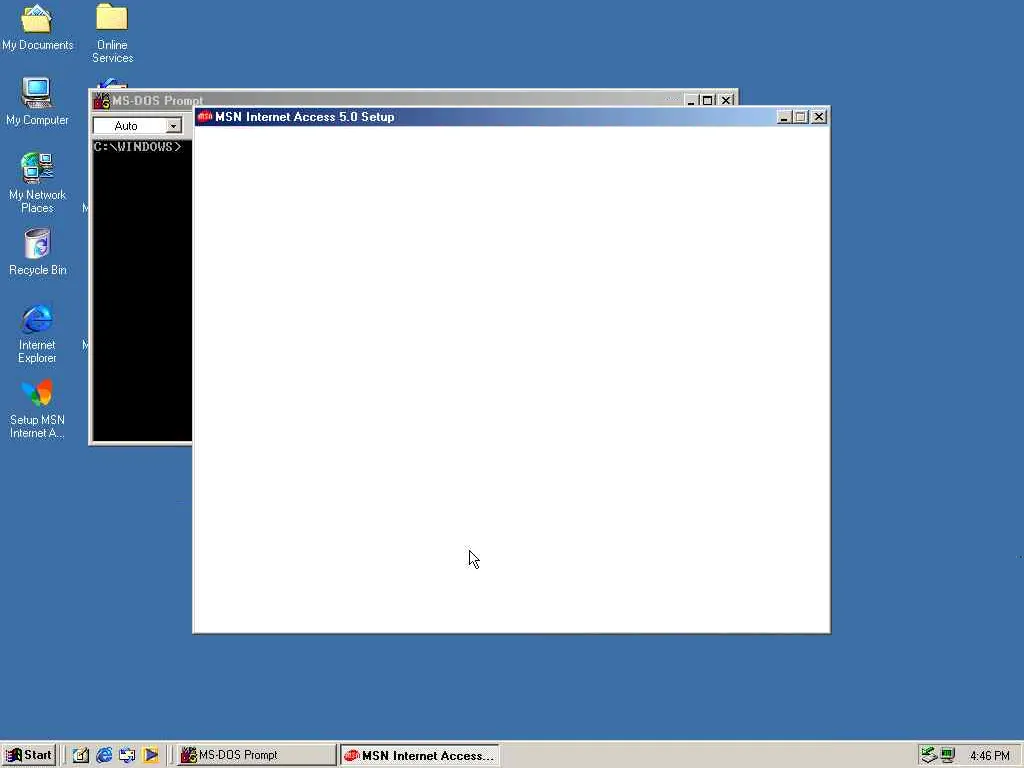The image size is (1024, 768).
Task: Minimize the MS-DOS Prompt window
Action: [x=691, y=101]
